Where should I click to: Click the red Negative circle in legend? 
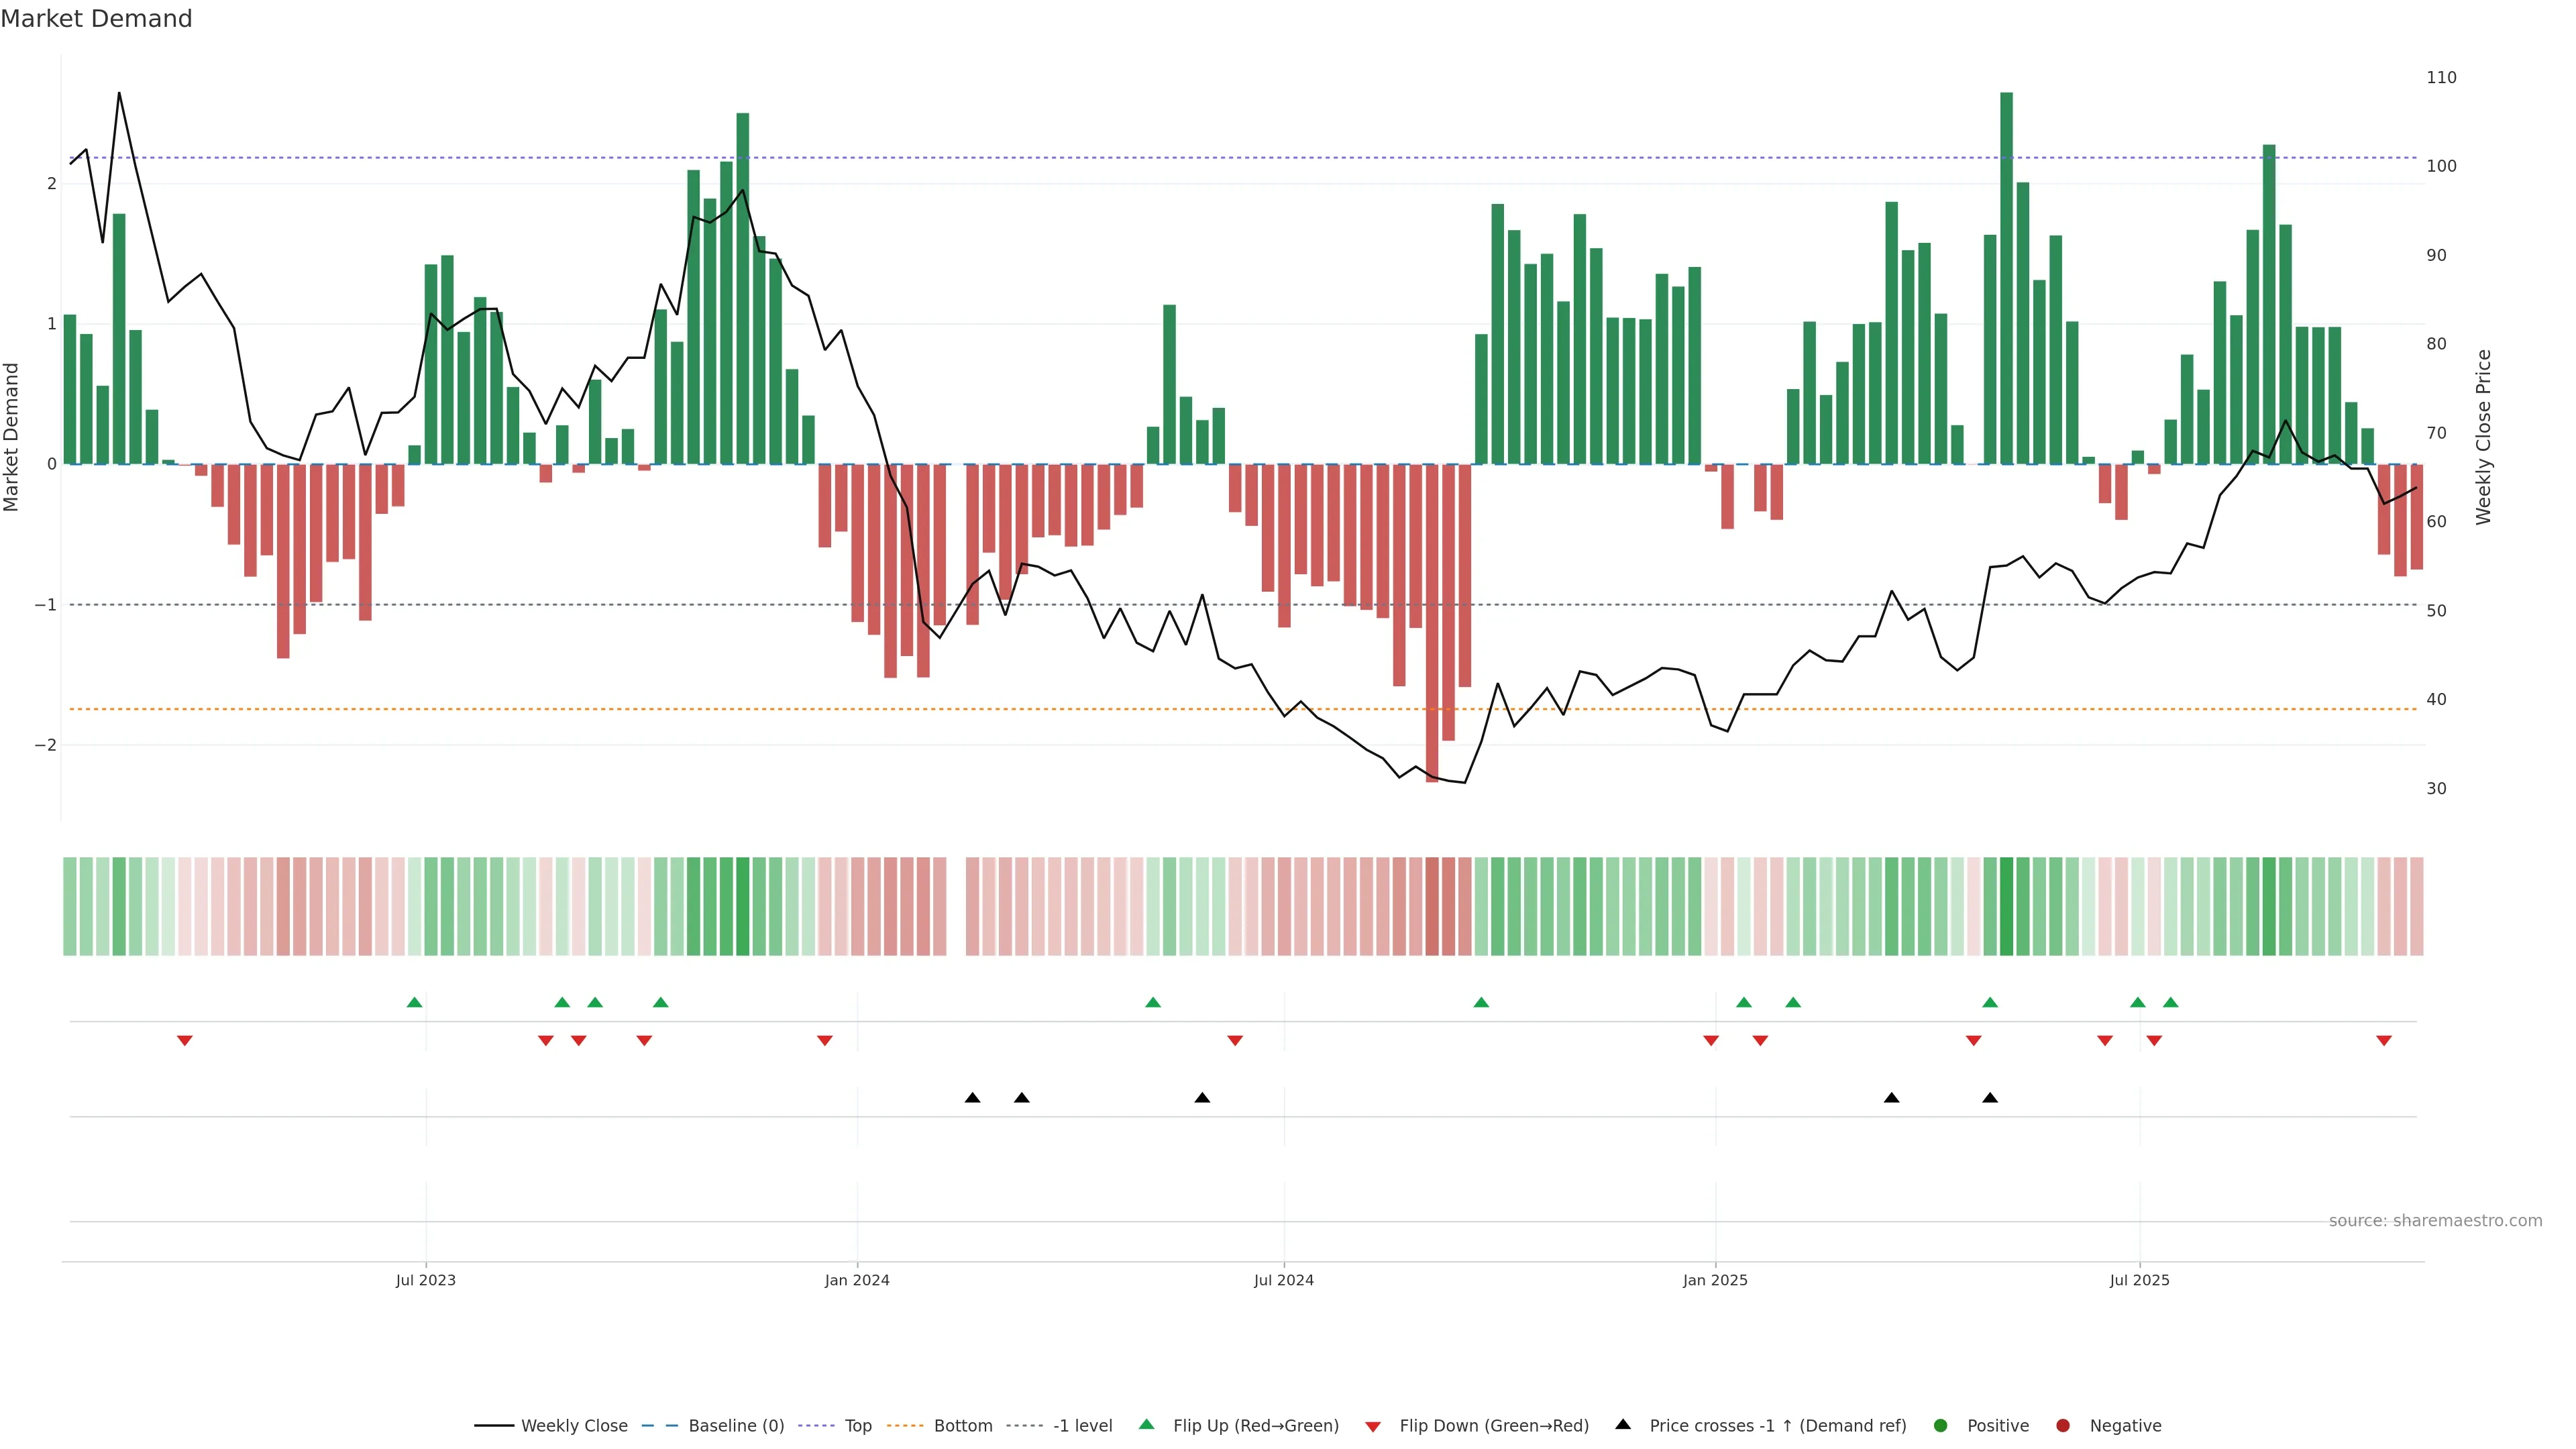(2063, 1425)
